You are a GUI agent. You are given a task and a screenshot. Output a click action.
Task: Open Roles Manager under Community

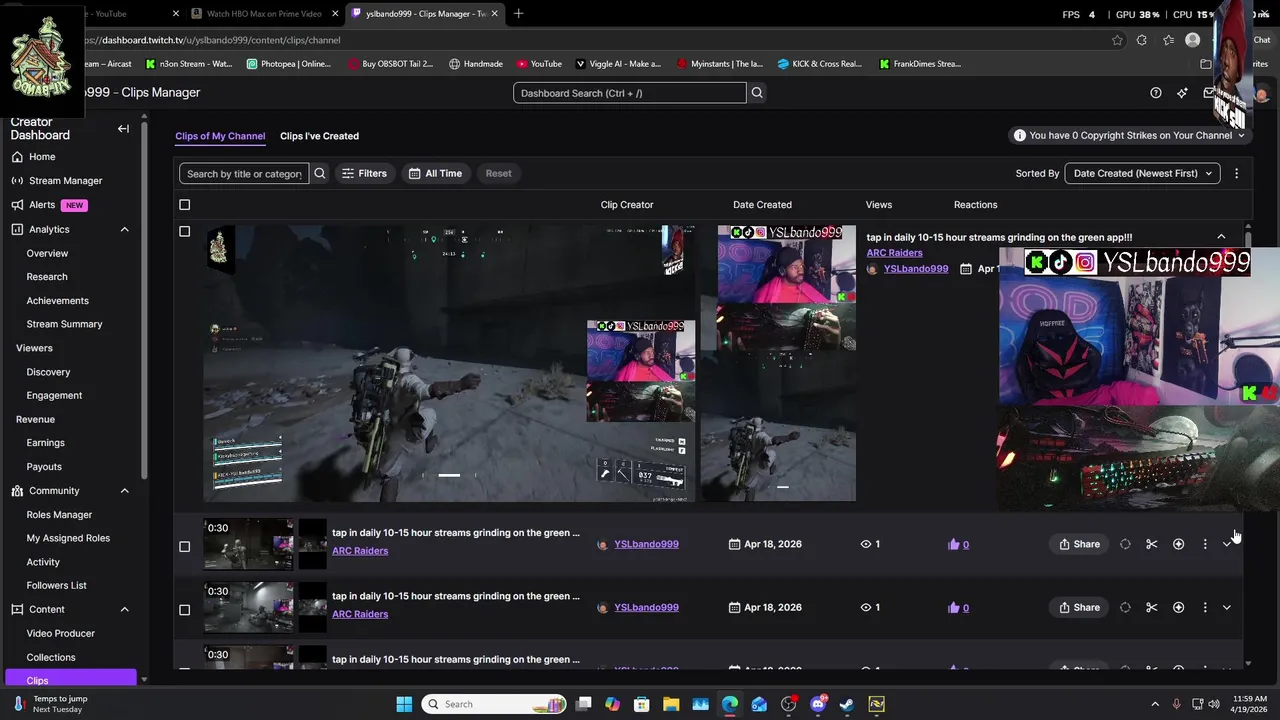tap(59, 515)
